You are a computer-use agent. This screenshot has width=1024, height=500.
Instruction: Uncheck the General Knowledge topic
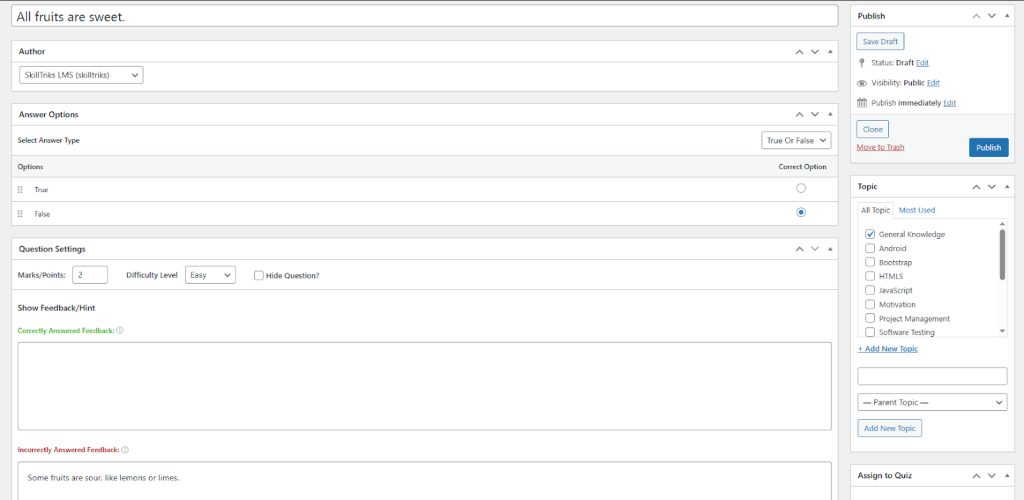point(870,234)
